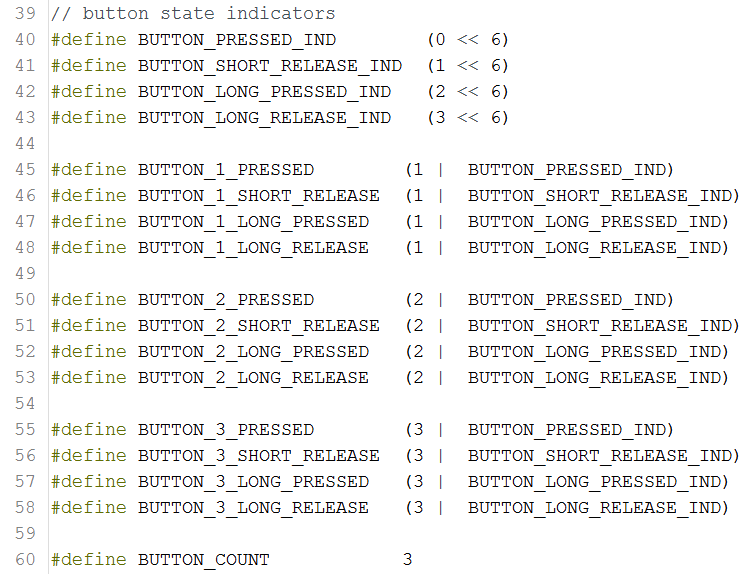
Task: Click BUTTON_LONG_RELEASE_IND reference on line 58
Action: [598, 508]
